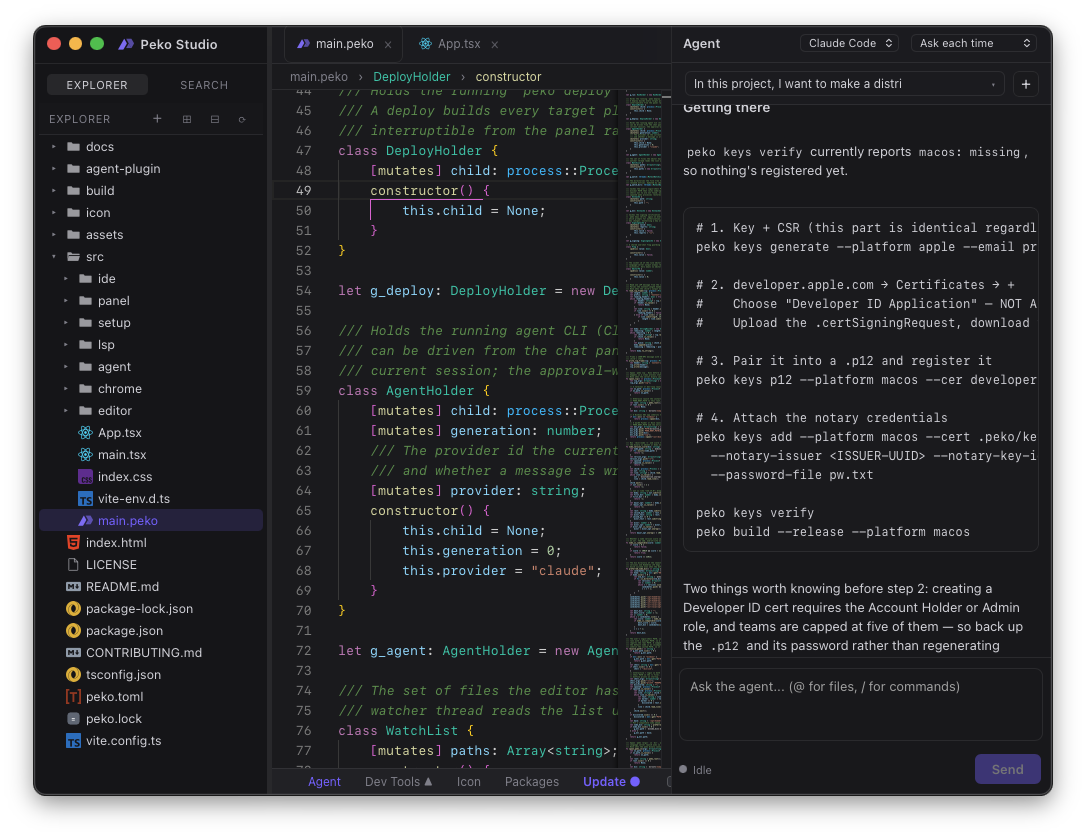
Task: Open the Icon bottom tab
Action: click(x=468, y=782)
